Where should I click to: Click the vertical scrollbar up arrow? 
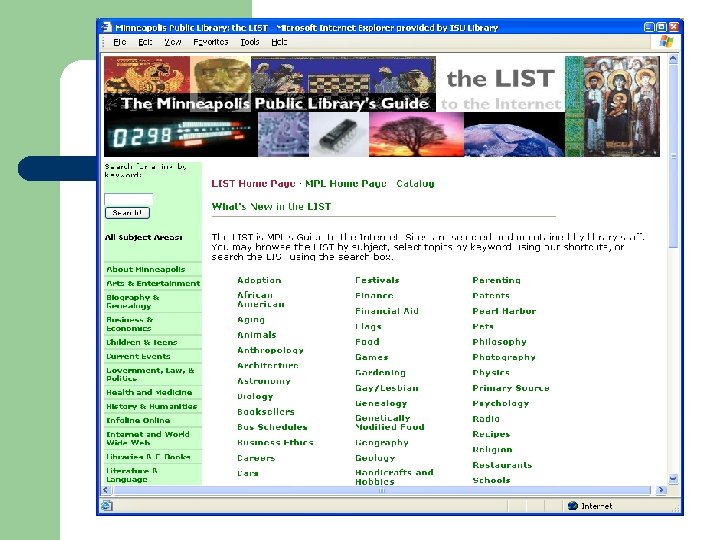(673, 59)
